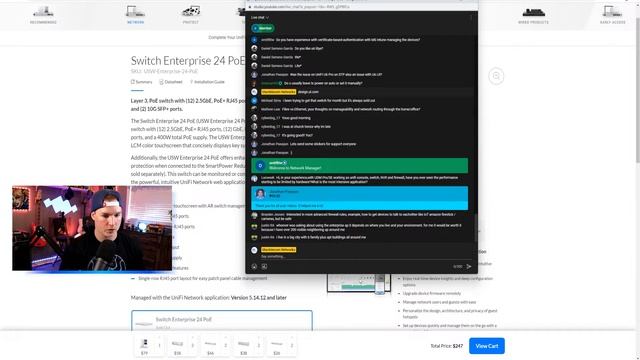
Task: Click the 0/200 character counter in chat
Action: pyautogui.click(x=458, y=267)
